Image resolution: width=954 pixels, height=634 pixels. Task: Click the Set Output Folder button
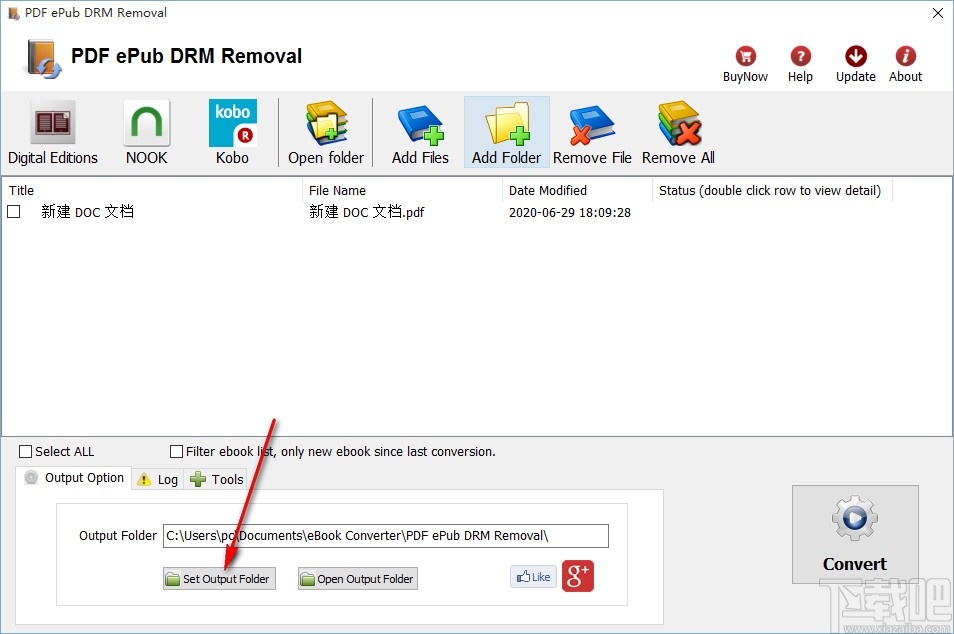[x=219, y=579]
